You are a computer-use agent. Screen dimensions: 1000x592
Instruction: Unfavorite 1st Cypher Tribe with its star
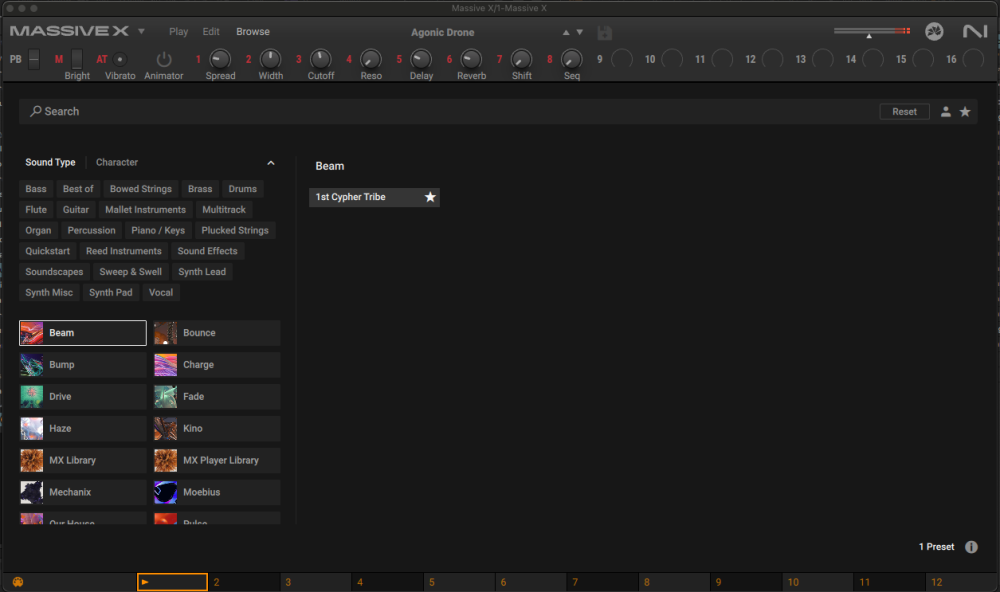click(430, 197)
